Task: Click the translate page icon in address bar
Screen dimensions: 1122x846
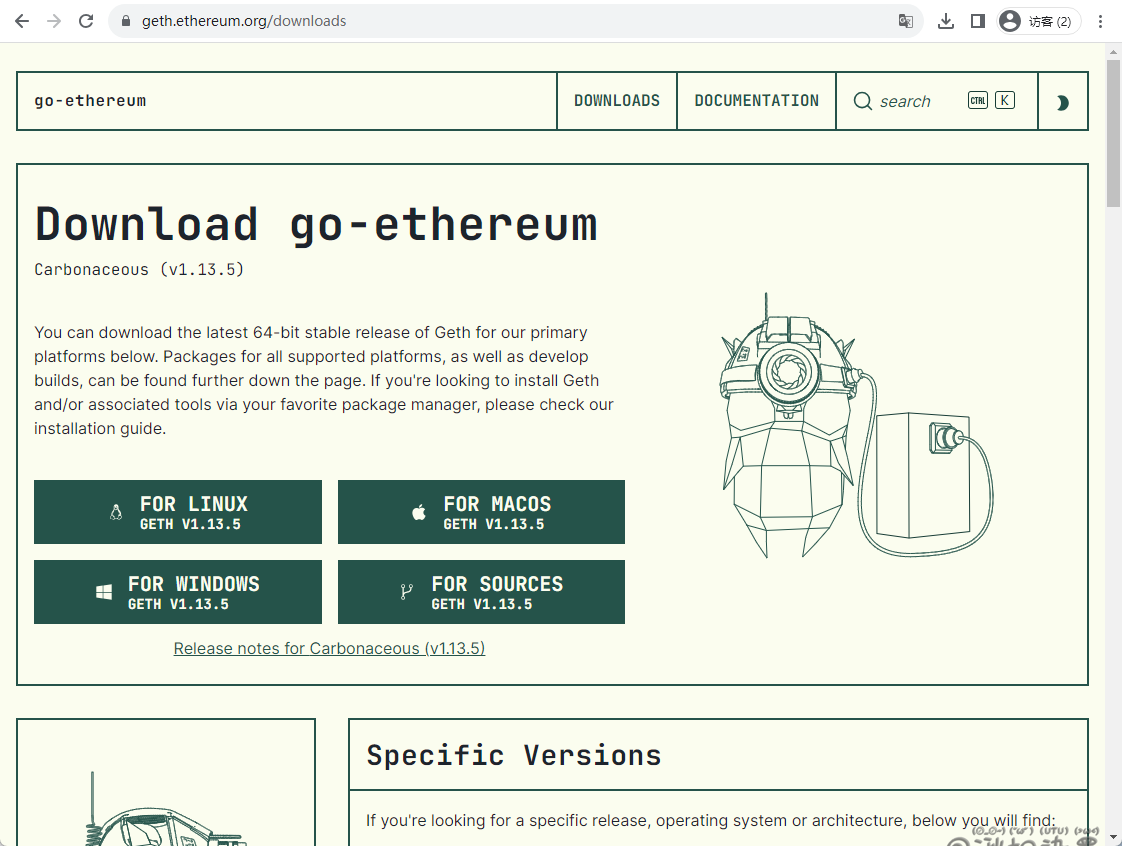Action: (x=905, y=21)
